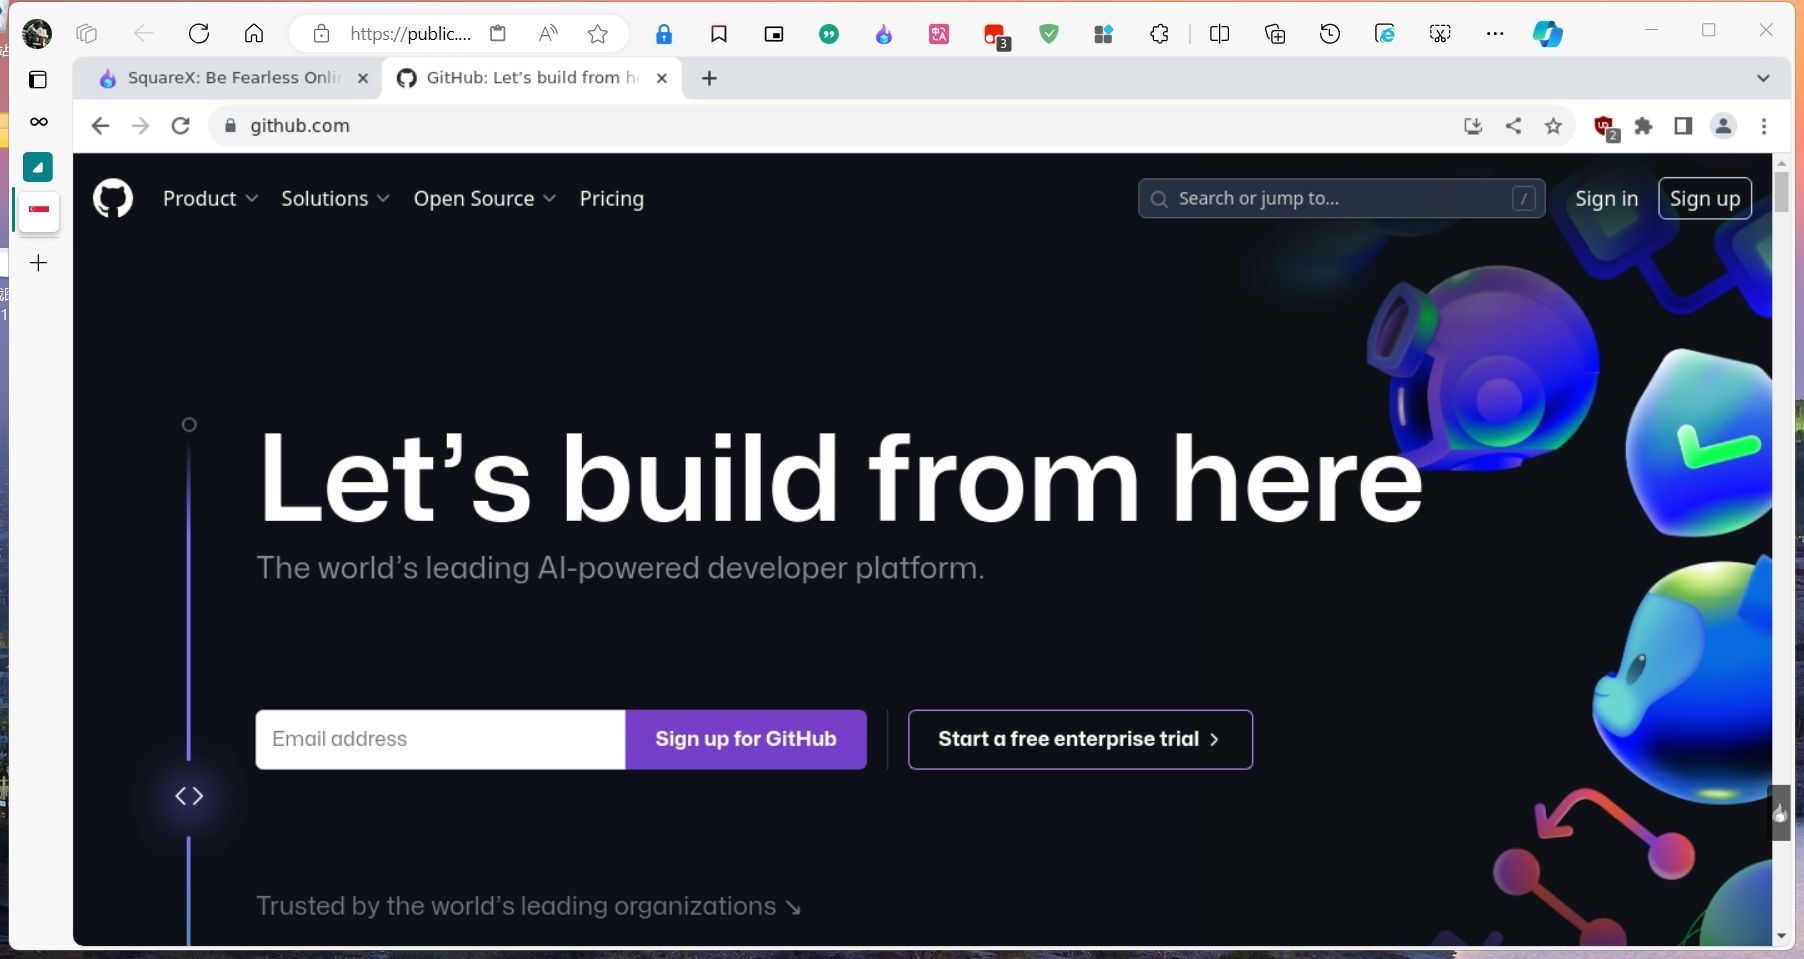Open infinity icon sidebar tab
The height and width of the screenshot is (959, 1804).
pos(38,122)
